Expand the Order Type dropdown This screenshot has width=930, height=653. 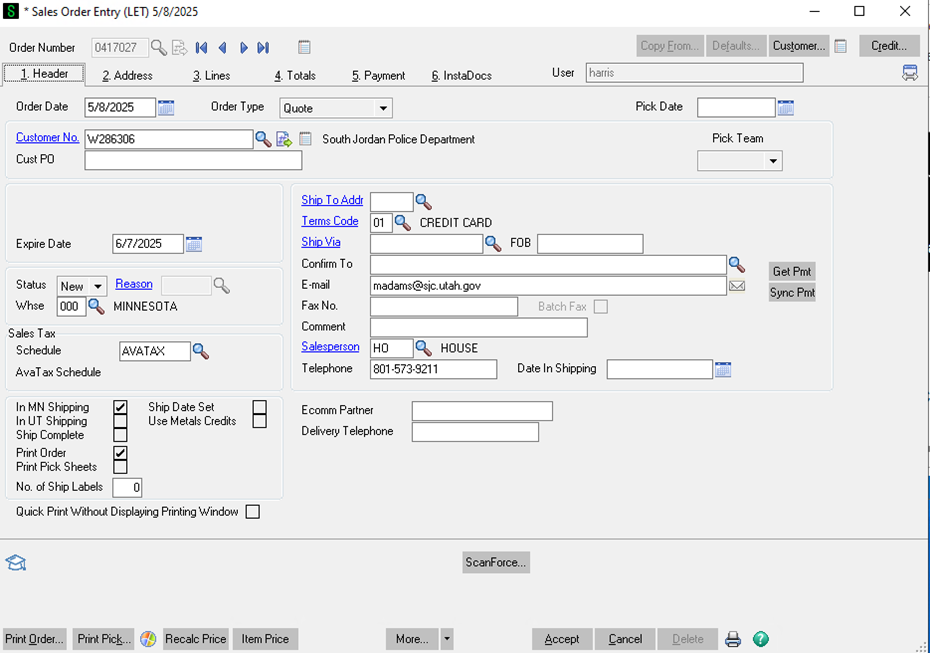point(383,108)
